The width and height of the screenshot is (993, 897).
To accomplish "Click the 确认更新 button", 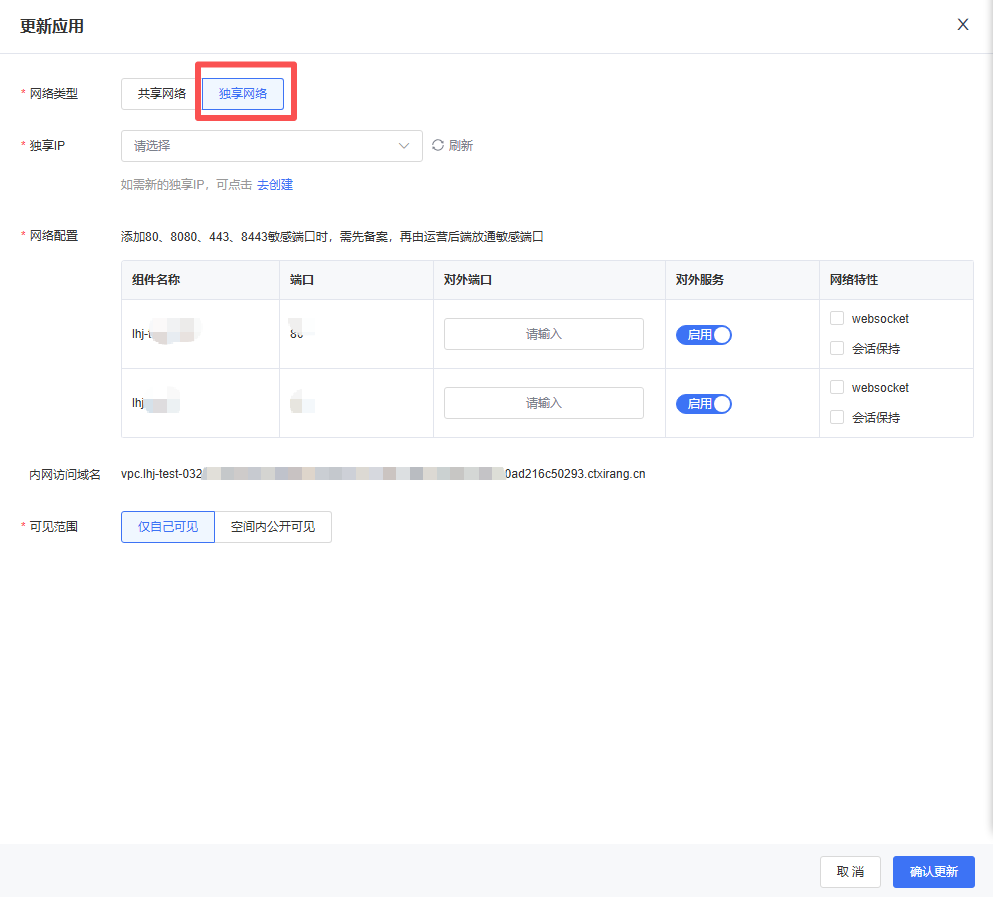I will pyautogui.click(x=933, y=872).
